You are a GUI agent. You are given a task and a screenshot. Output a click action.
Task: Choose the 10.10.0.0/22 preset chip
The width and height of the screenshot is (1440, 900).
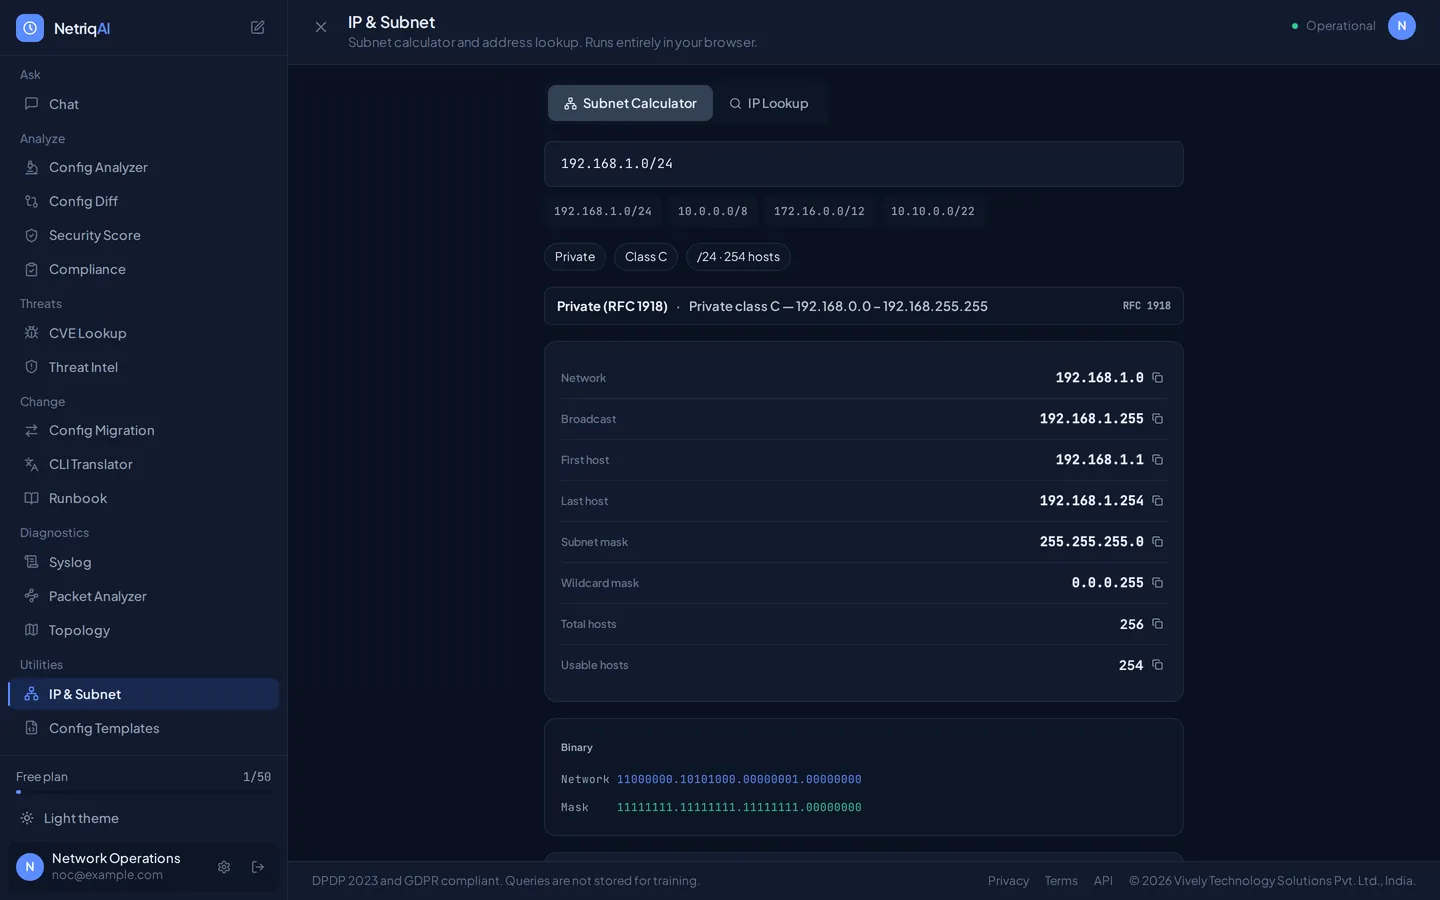point(933,211)
